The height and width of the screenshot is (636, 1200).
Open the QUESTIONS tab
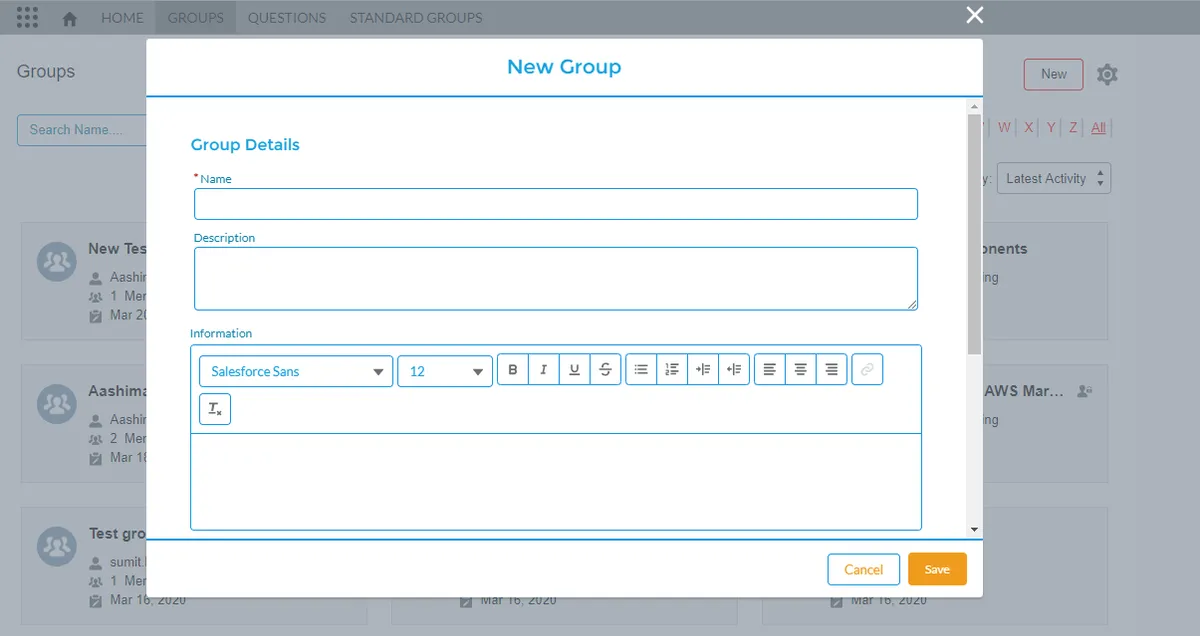(x=287, y=18)
